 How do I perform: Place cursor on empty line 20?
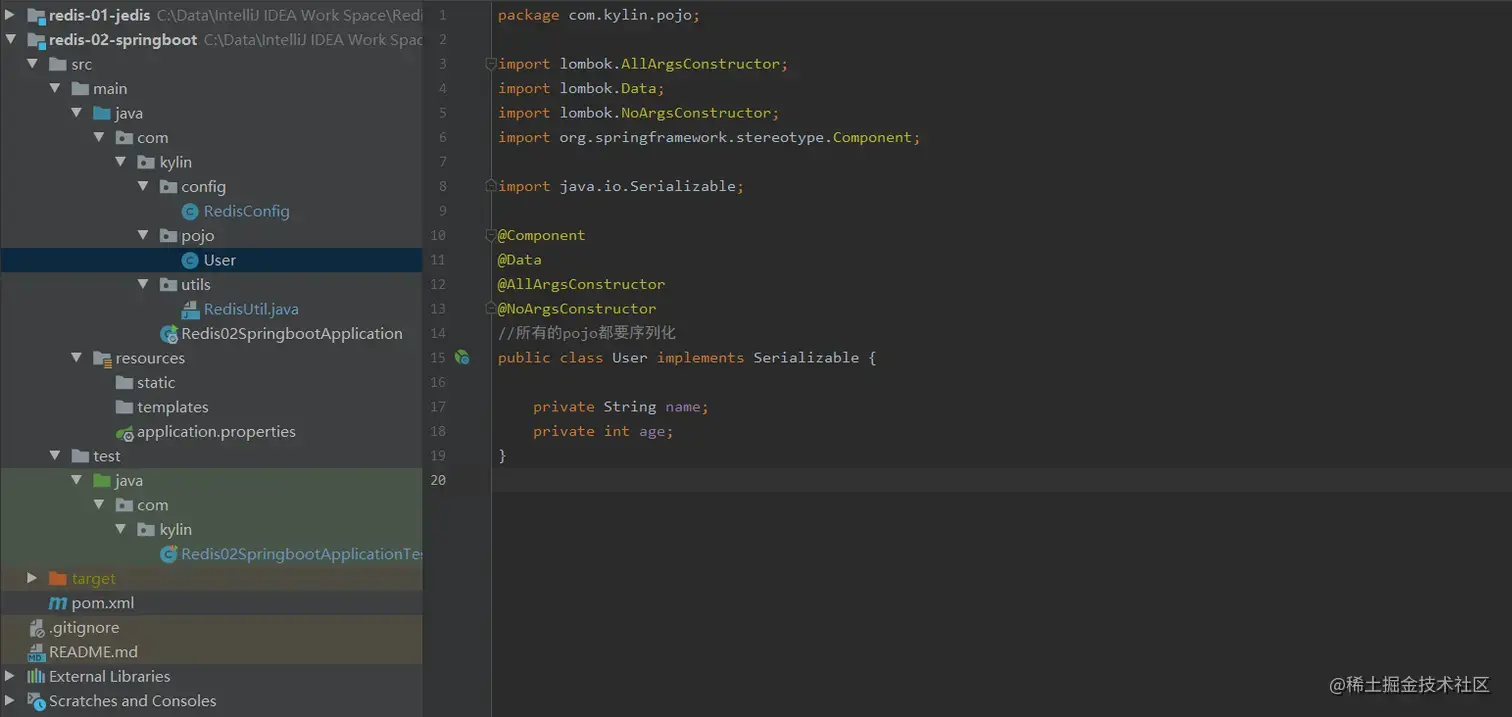[x=1001, y=480]
